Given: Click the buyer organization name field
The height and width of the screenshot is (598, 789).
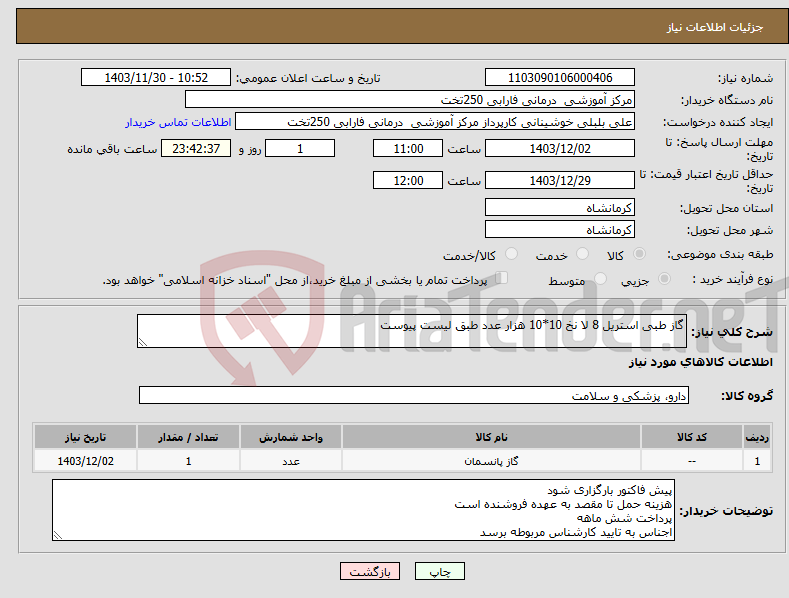Looking at the screenshot, I should (410, 100).
